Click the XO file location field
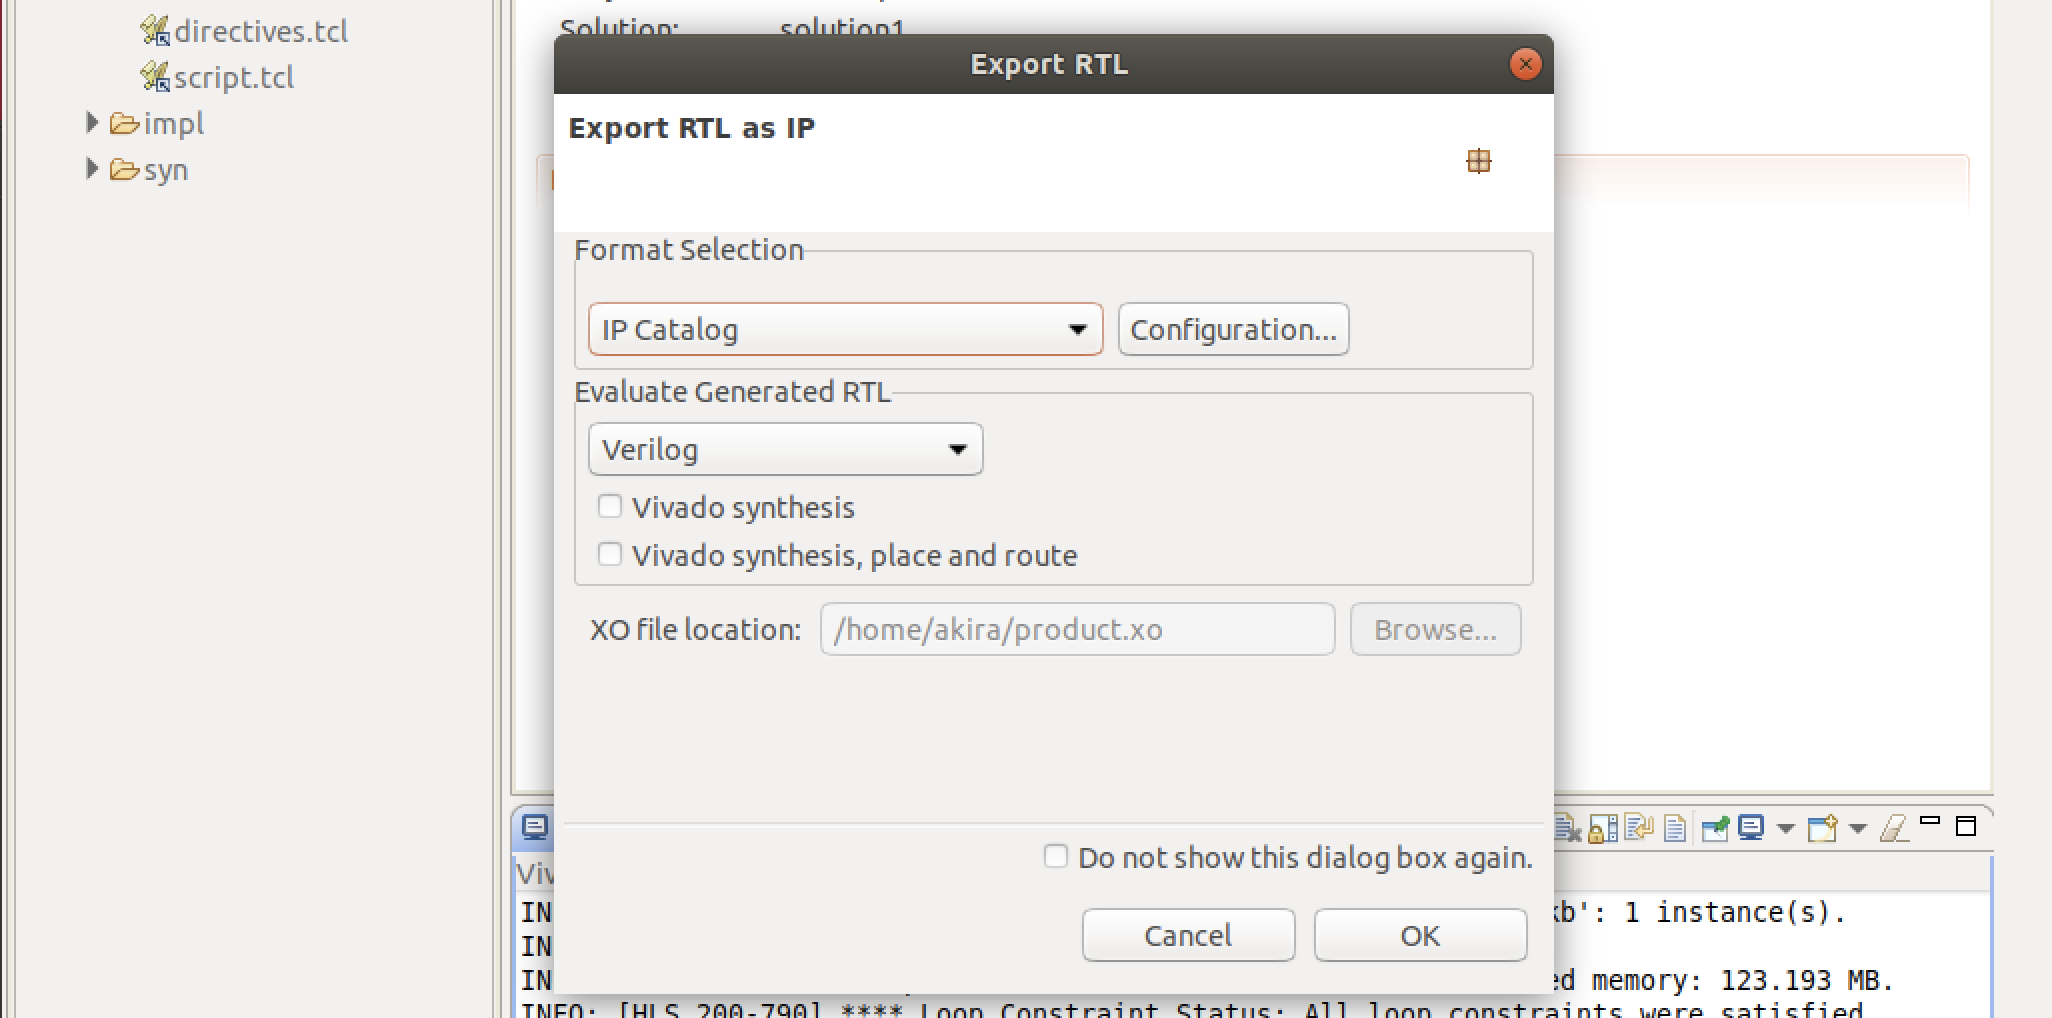The height and width of the screenshot is (1018, 2052). tap(1076, 629)
